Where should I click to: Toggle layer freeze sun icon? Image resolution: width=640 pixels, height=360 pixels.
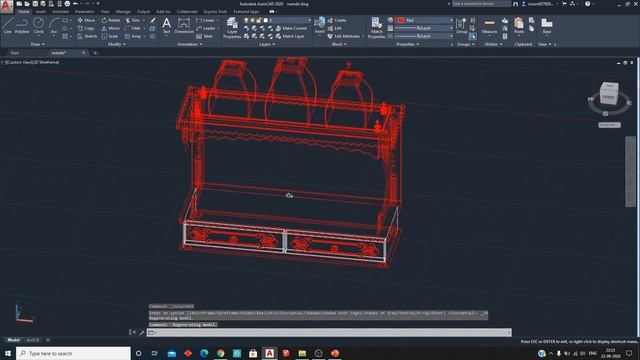(x=252, y=20)
